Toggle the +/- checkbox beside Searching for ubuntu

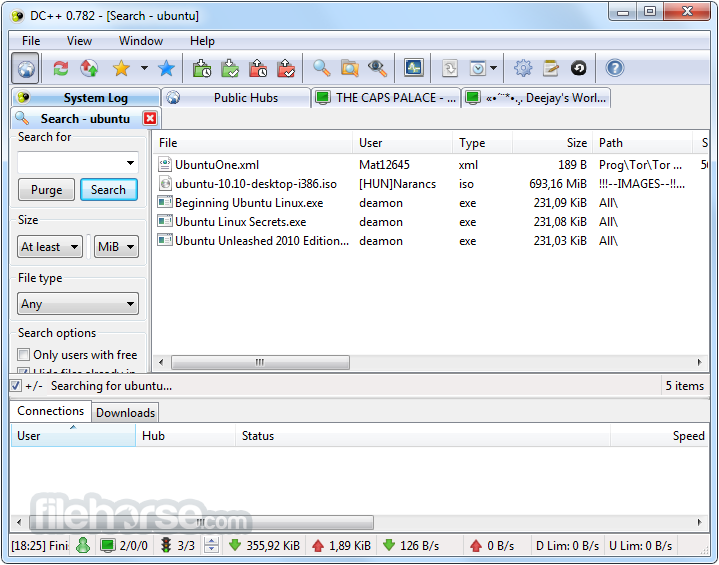(x=16, y=385)
